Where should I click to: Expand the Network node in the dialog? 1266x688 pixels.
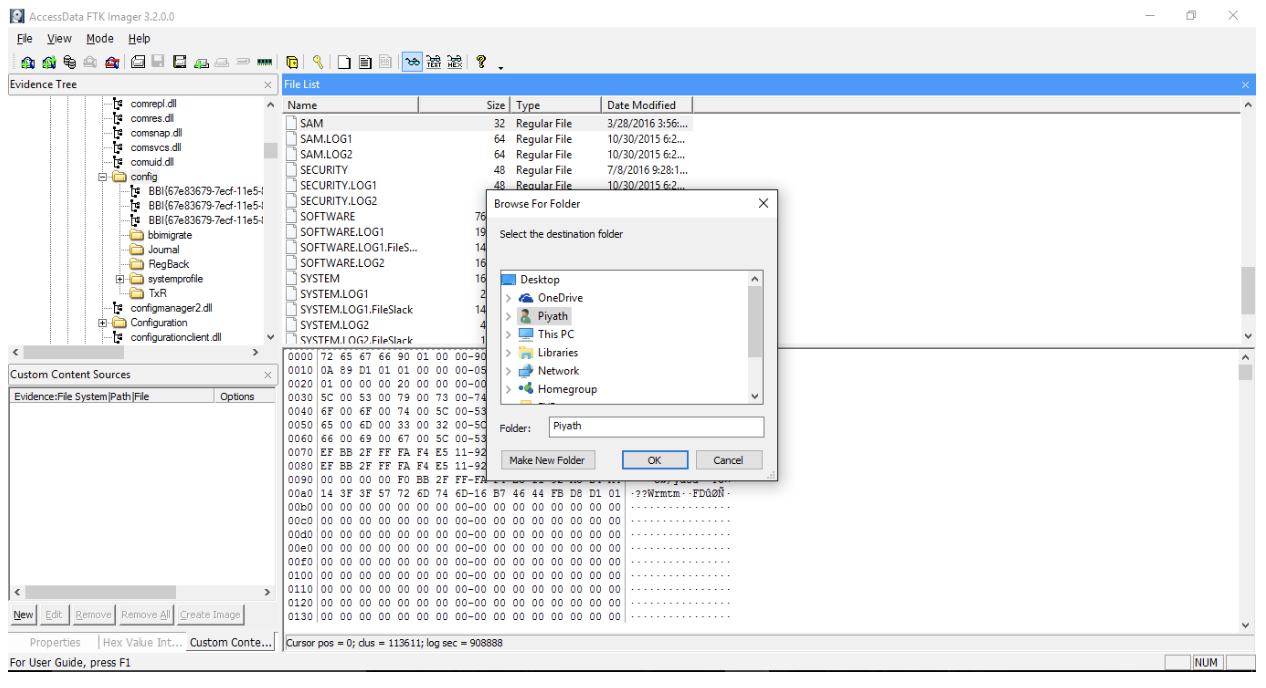click(x=508, y=371)
